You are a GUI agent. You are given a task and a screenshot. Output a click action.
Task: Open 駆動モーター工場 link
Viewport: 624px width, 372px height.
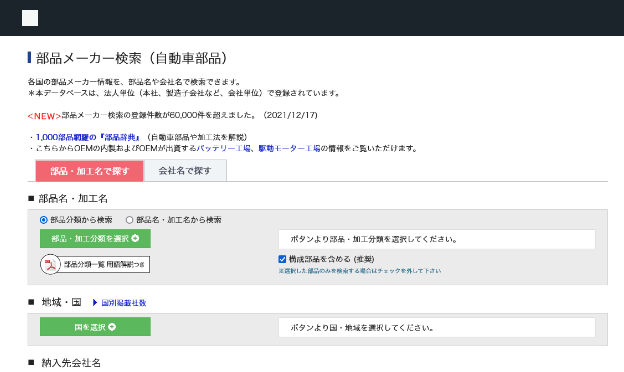click(x=289, y=148)
